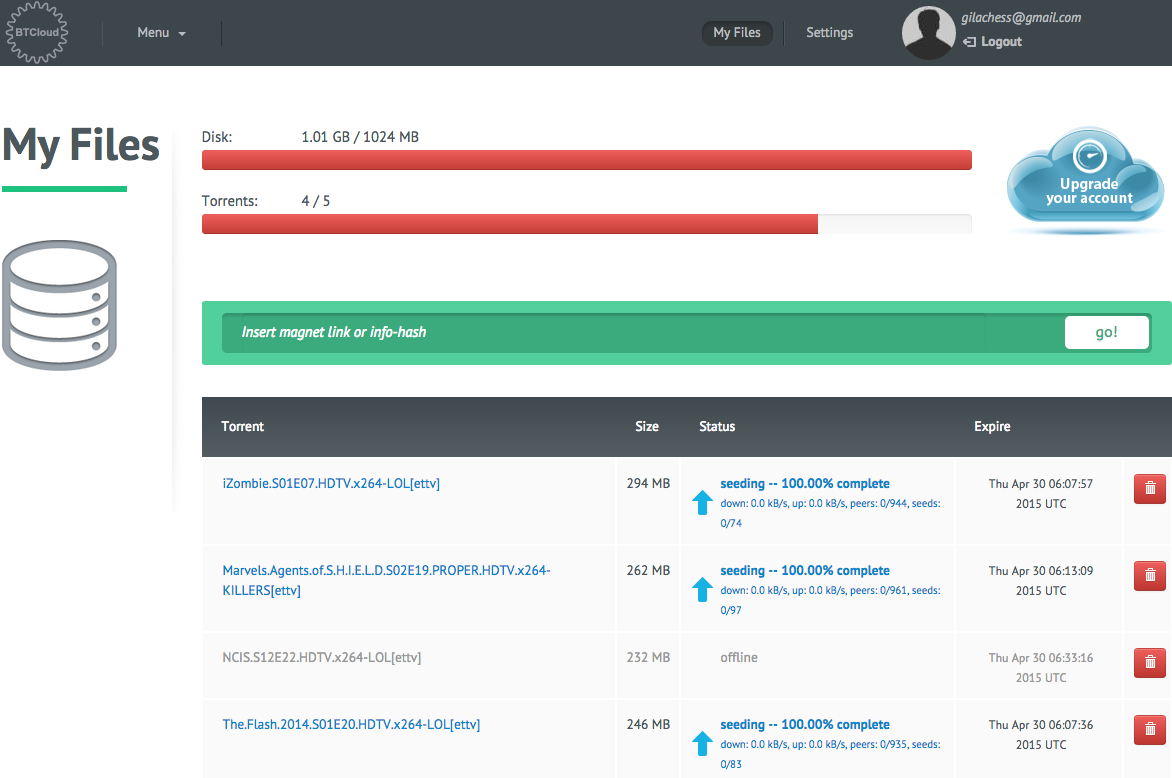Submit the magnet link with the go! button
Image resolution: width=1172 pixels, height=778 pixels.
coord(1106,333)
